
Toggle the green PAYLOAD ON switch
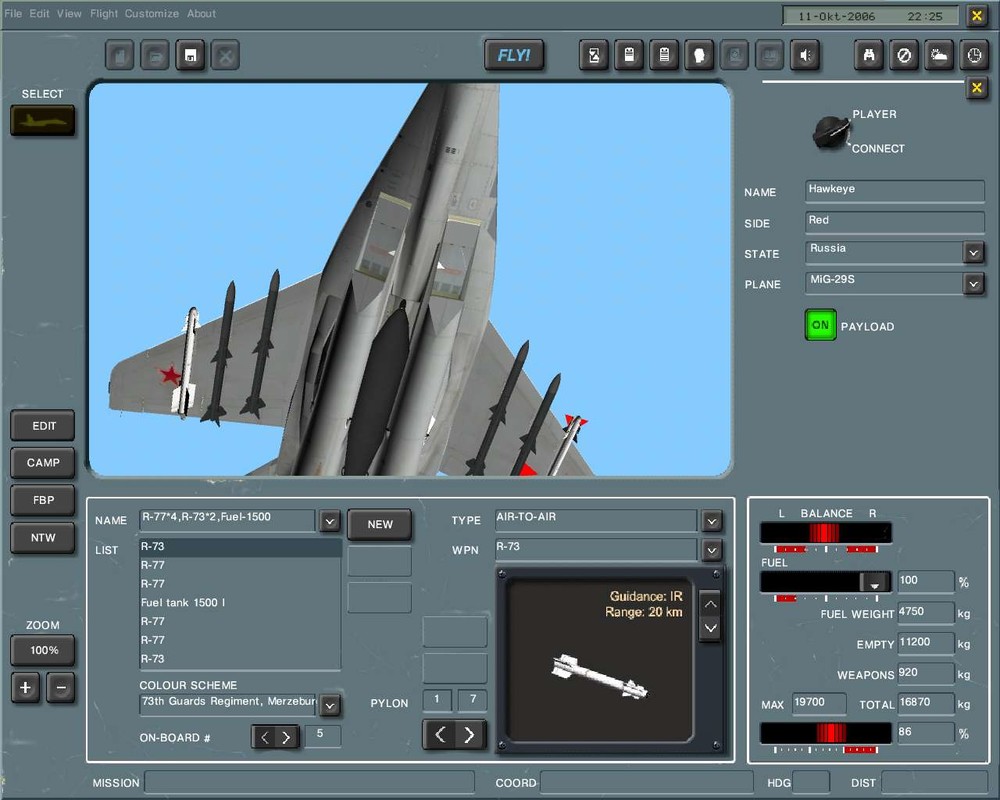pyautogui.click(x=820, y=325)
